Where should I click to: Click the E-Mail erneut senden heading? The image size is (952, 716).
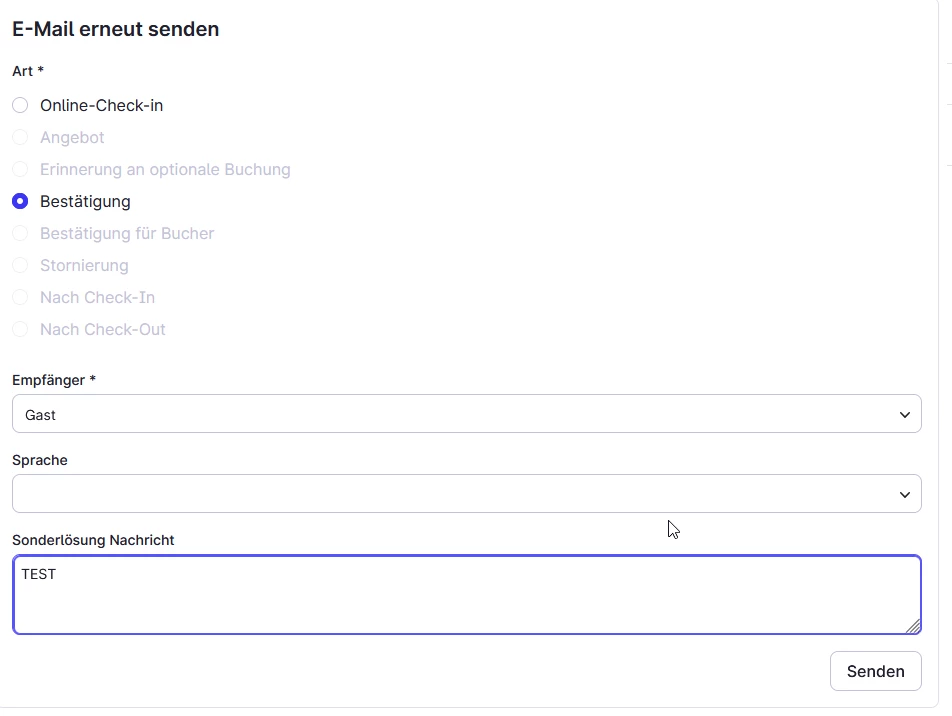tap(115, 29)
